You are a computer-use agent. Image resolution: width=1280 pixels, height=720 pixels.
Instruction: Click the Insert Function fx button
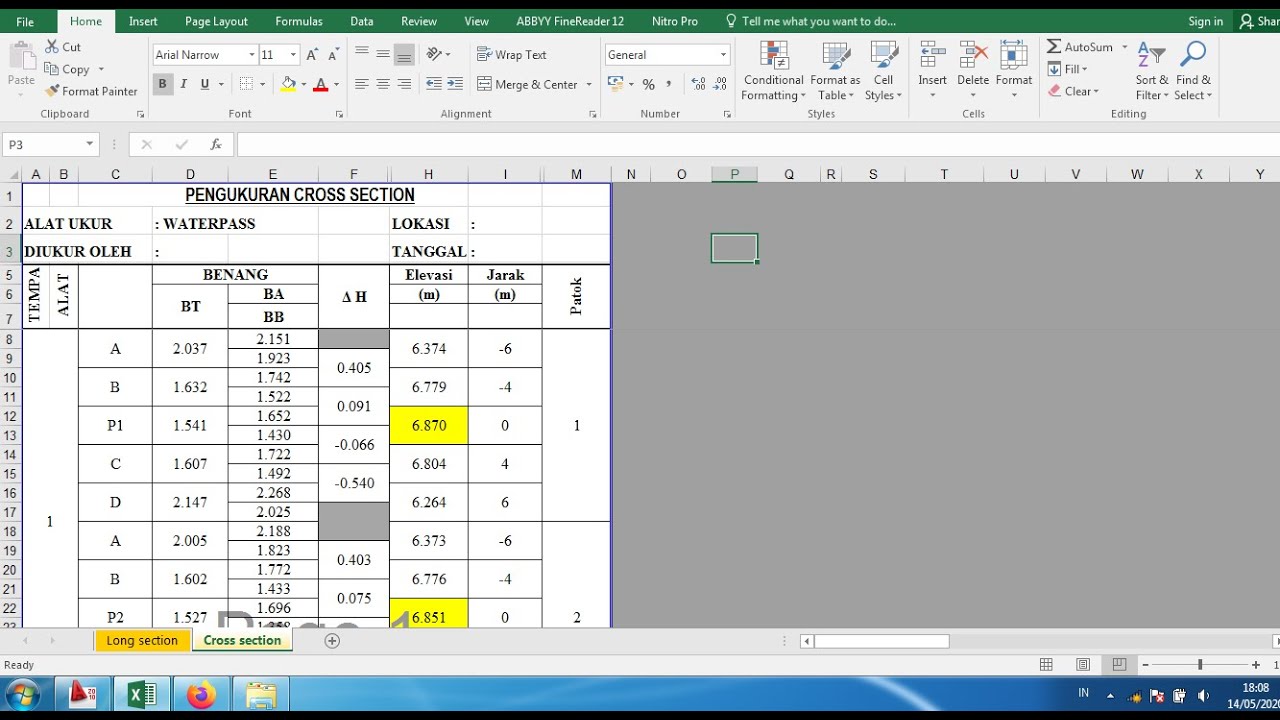[215, 145]
